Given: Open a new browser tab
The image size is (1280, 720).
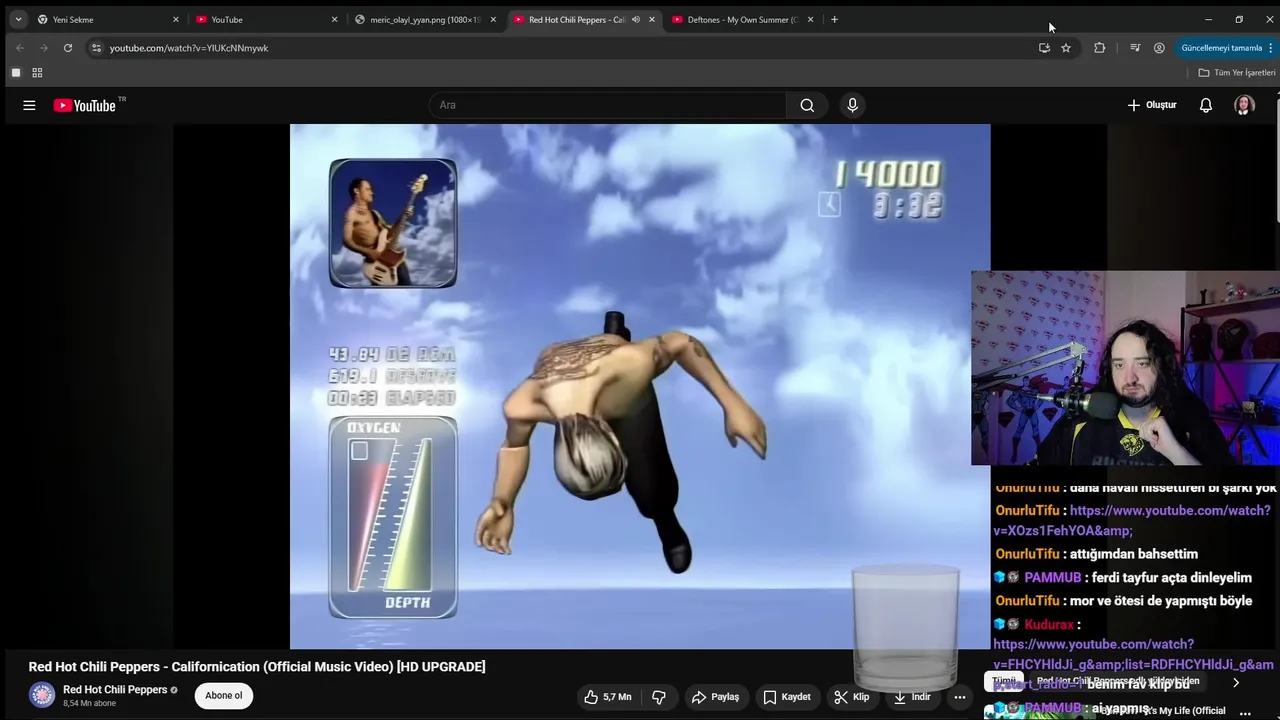Looking at the screenshot, I should pyautogui.click(x=835, y=19).
